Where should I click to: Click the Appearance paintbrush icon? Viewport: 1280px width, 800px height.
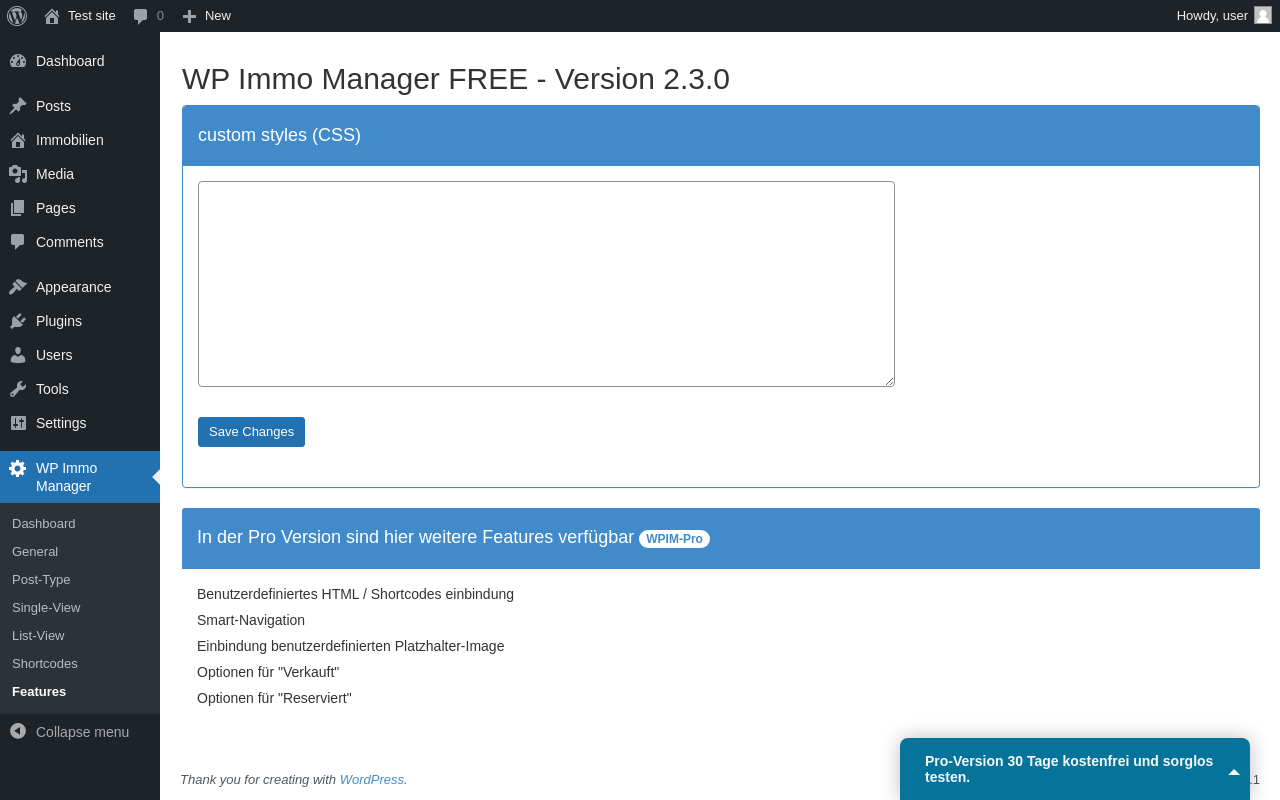pyautogui.click(x=18, y=287)
